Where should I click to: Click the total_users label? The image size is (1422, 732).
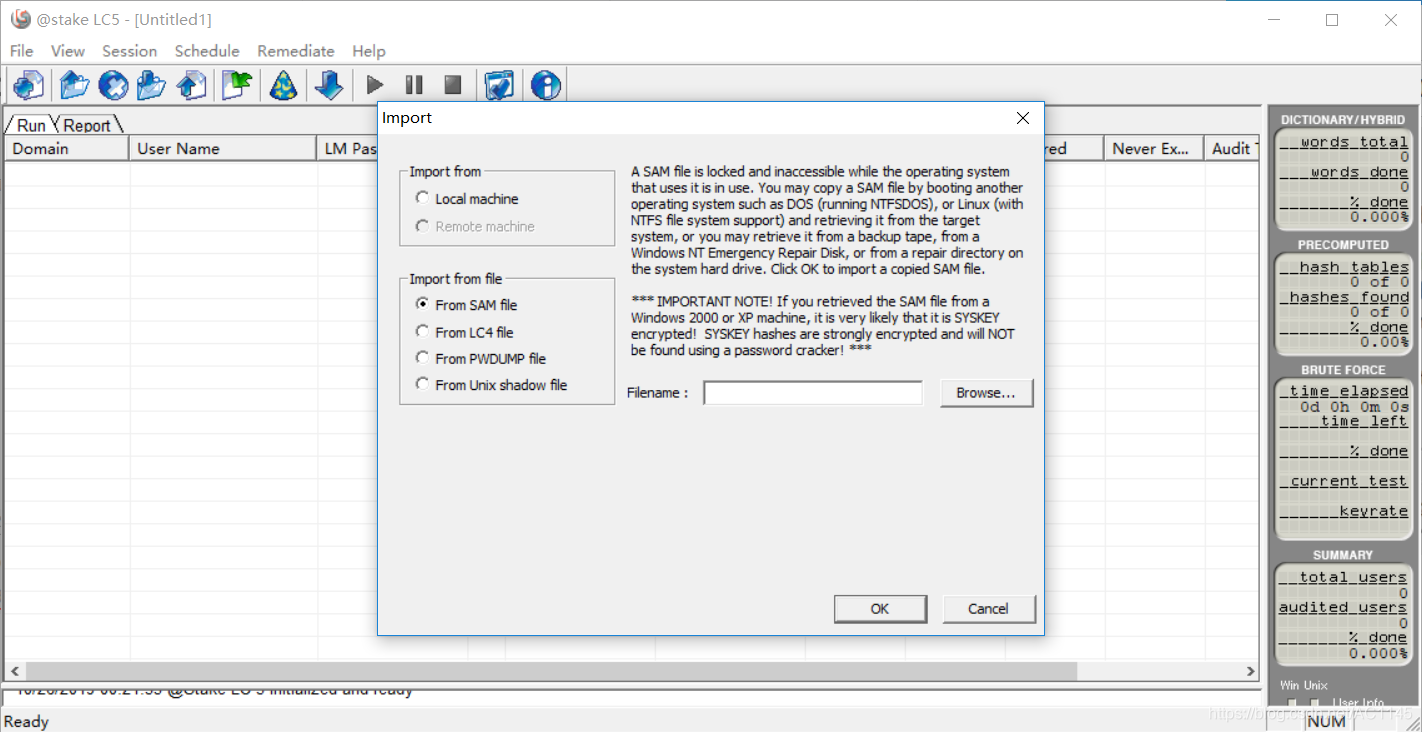coord(1344,577)
